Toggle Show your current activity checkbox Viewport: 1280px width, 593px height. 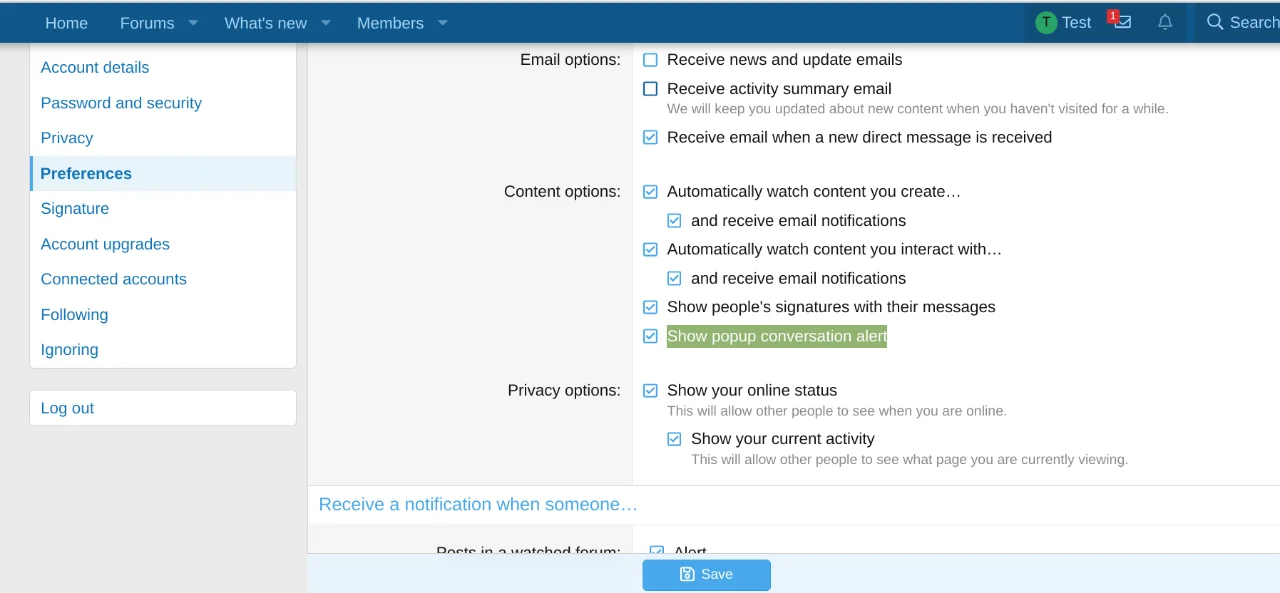coord(674,439)
